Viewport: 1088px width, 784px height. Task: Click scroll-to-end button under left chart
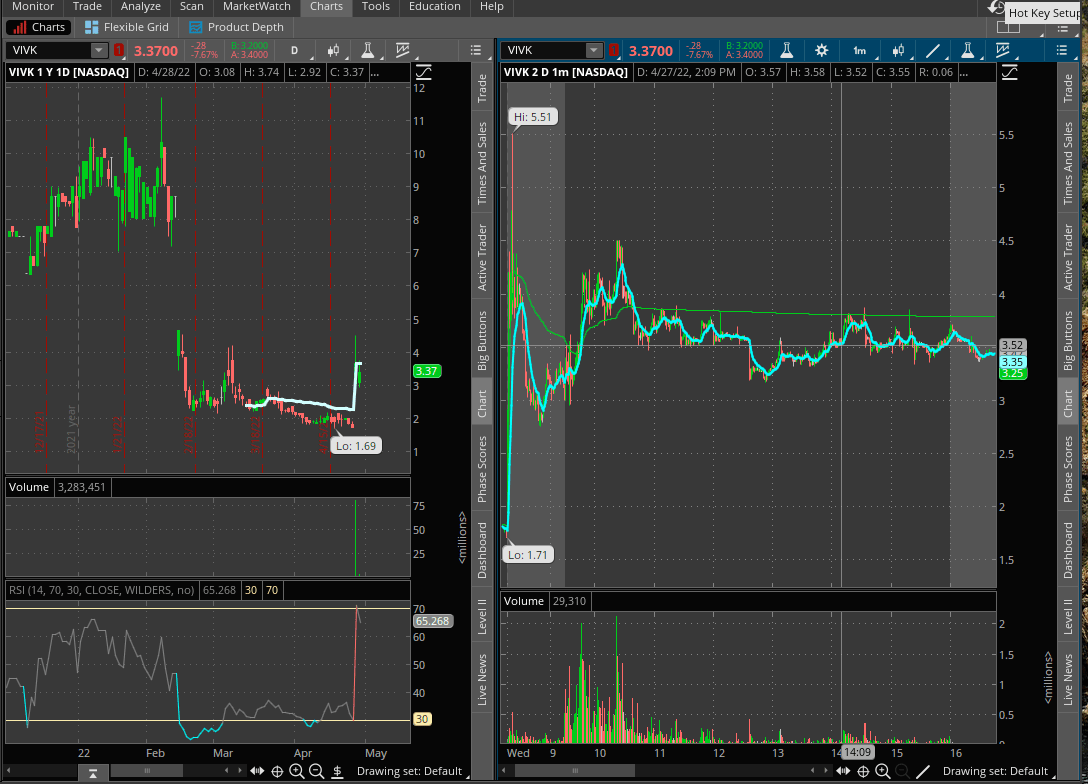click(93, 773)
